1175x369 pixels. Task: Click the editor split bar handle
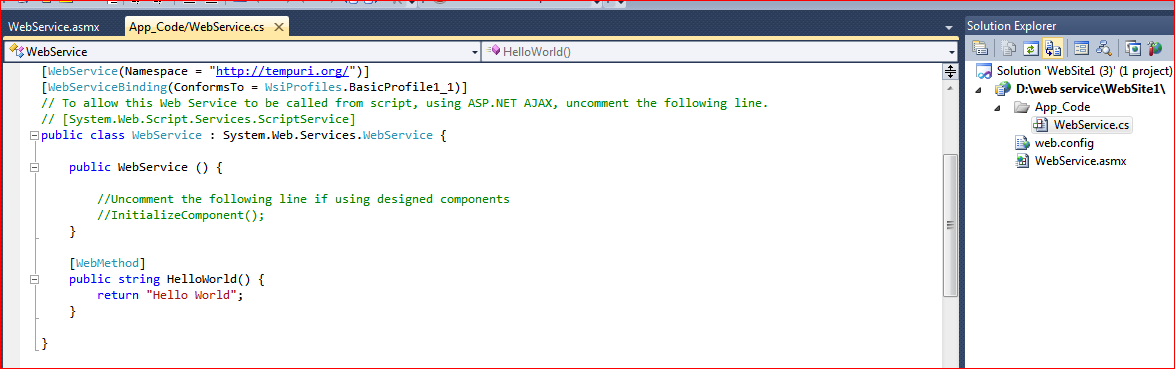pyautogui.click(x=950, y=71)
